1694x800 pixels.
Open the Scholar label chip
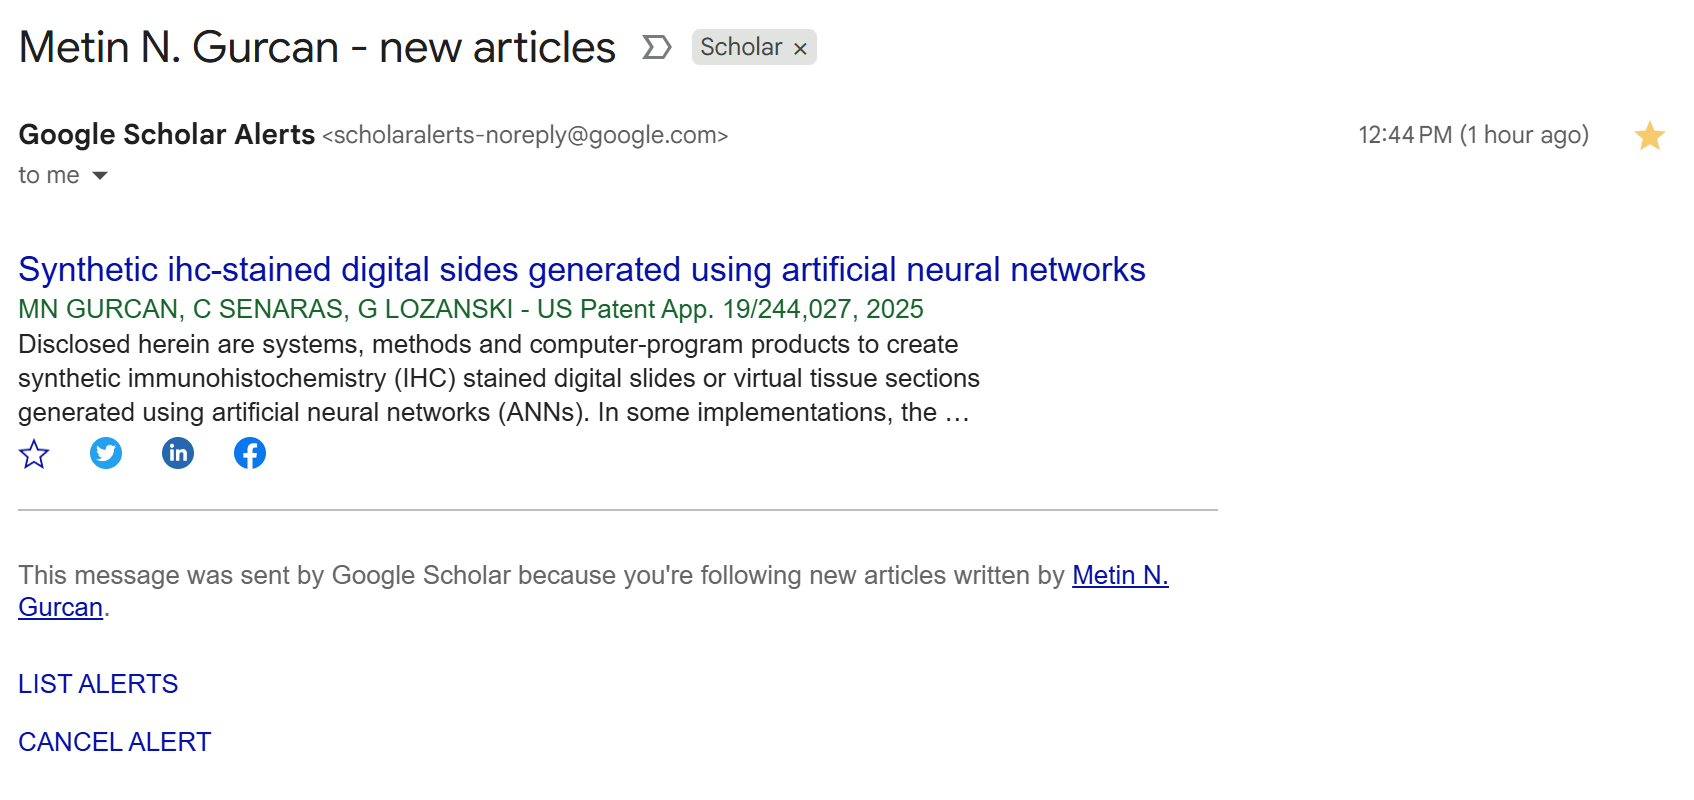tap(740, 47)
